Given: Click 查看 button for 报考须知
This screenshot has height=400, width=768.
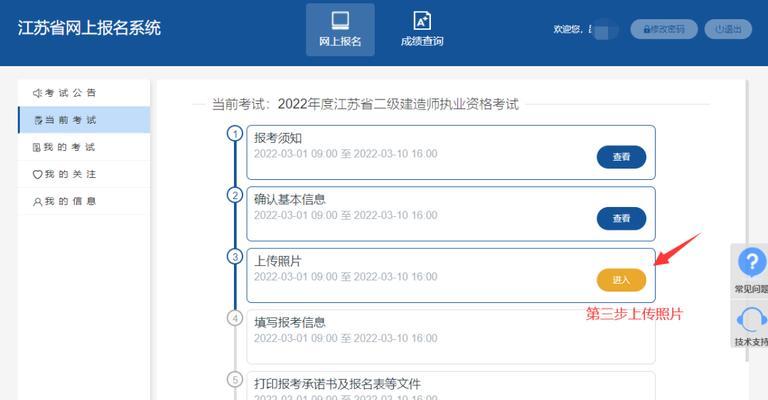Looking at the screenshot, I should (621, 157).
